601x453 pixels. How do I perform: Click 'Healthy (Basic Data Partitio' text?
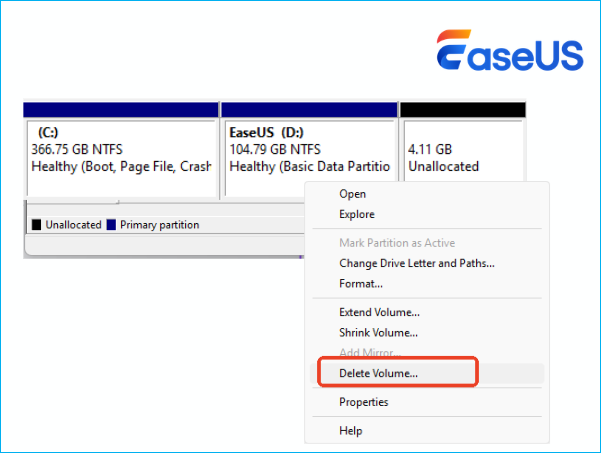(310, 167)
